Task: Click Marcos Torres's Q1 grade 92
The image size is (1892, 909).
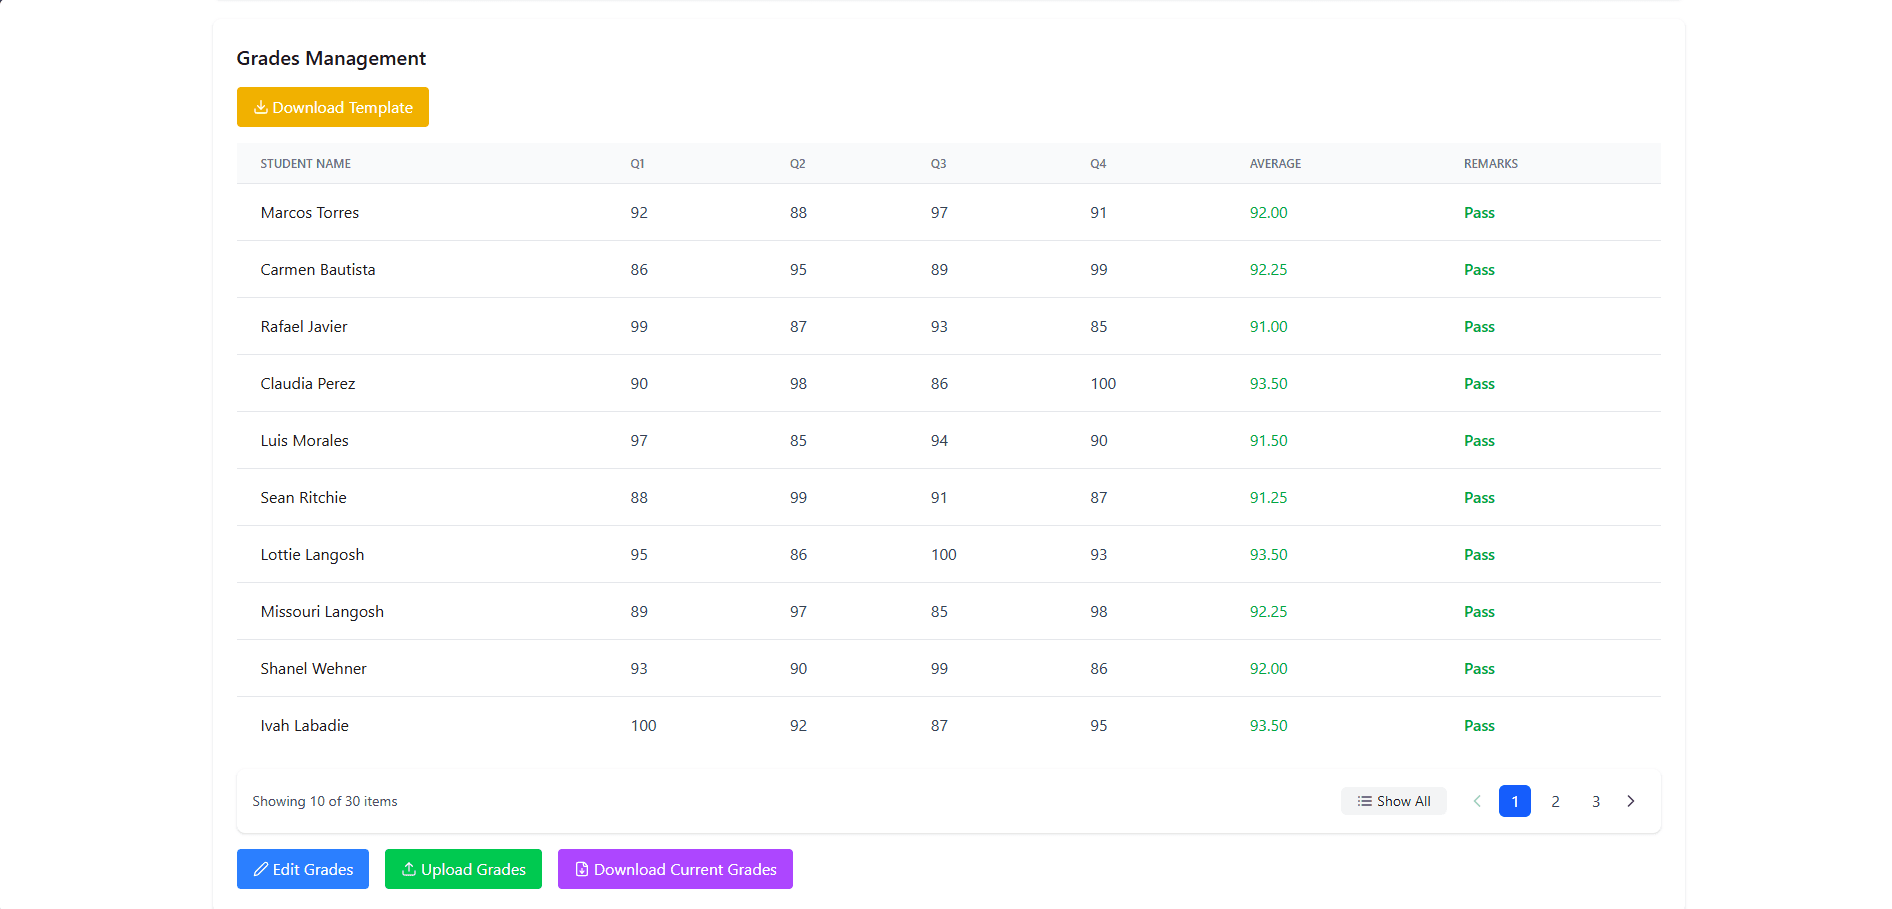Action: point(639,213)
